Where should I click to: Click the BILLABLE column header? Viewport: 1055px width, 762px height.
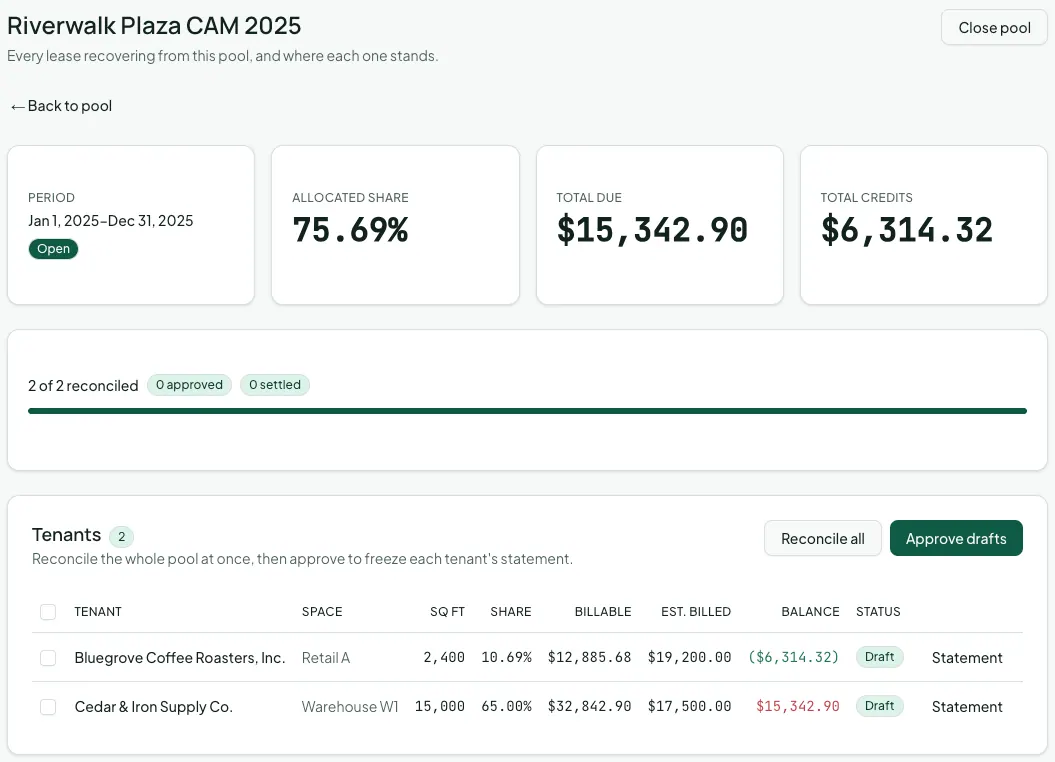point(603,611)
